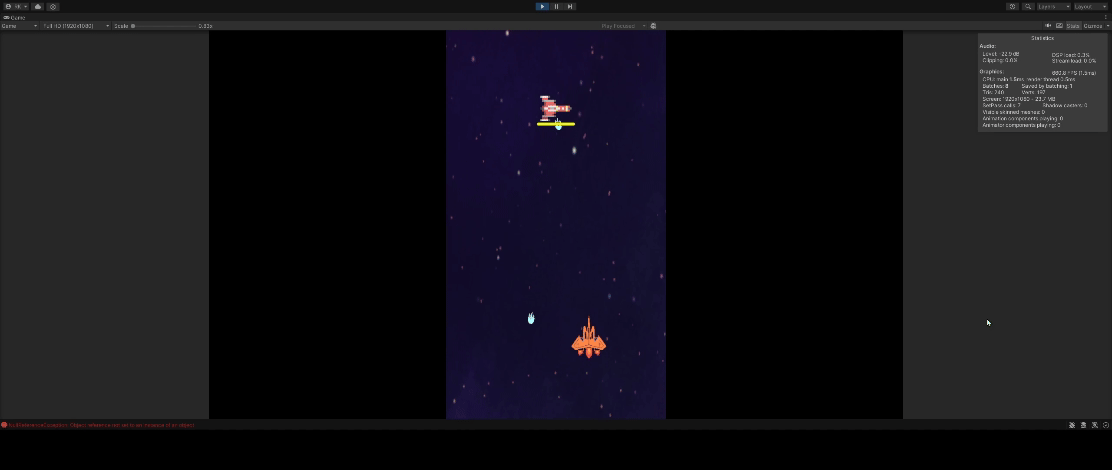Viewport: 1112px width, 470px height.
Task: Open the undo history icon
Action: [x=1012, y=6]
